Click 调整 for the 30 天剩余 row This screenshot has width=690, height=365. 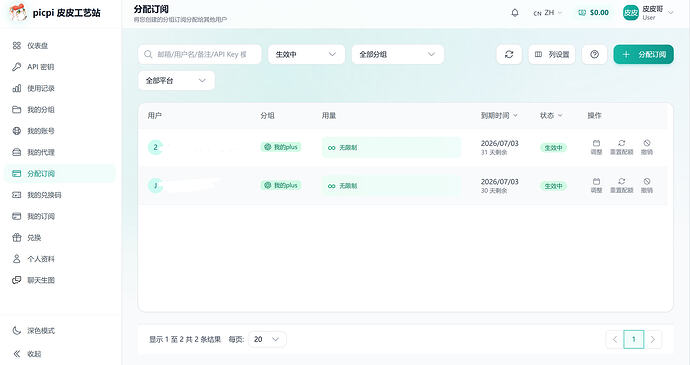click(596, 186)
